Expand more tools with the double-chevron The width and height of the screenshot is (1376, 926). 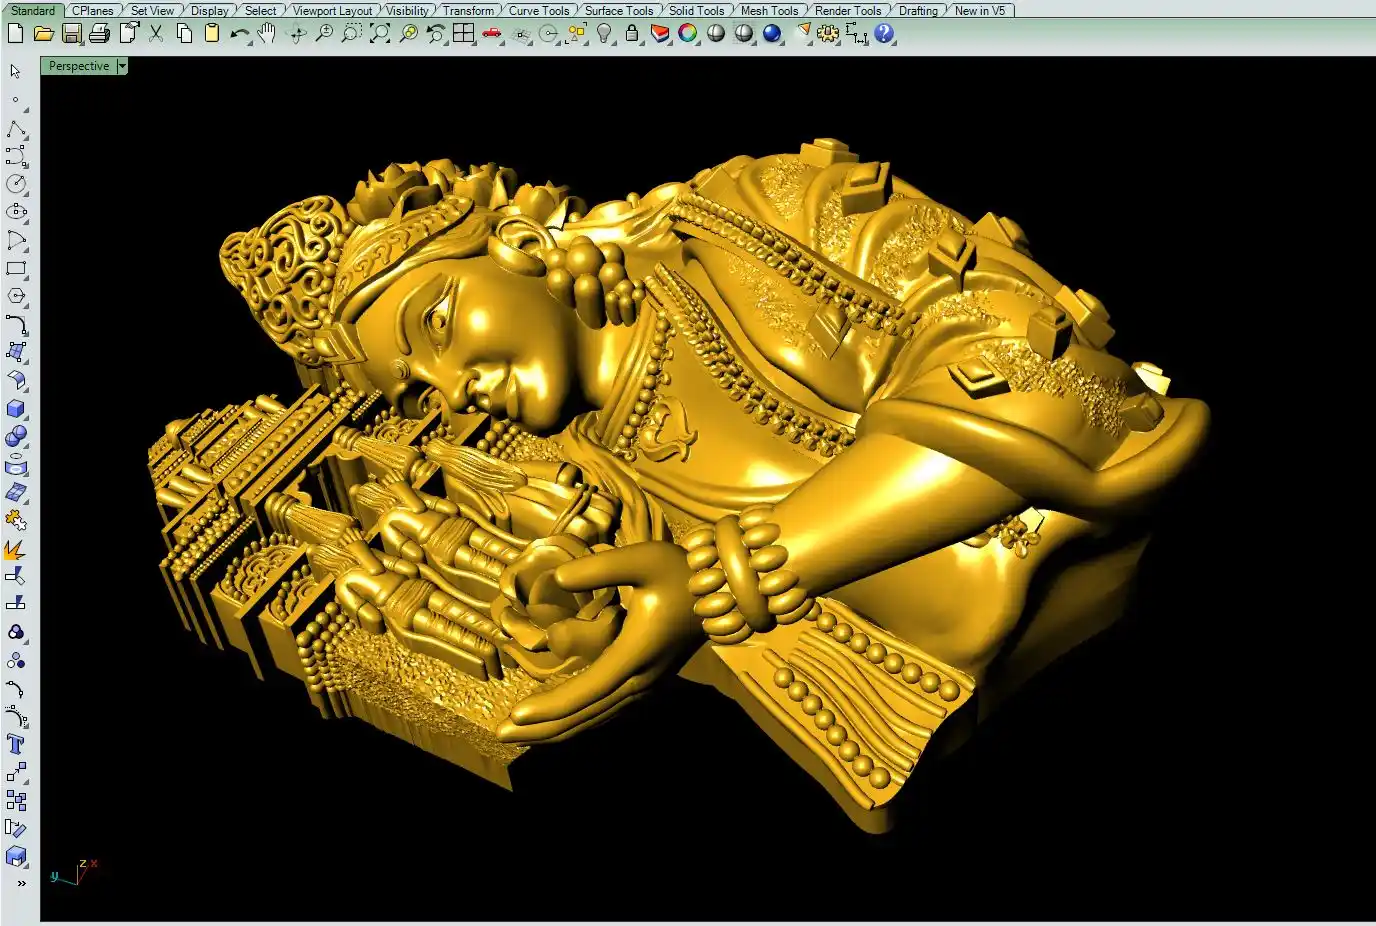(x=20, y=883)
